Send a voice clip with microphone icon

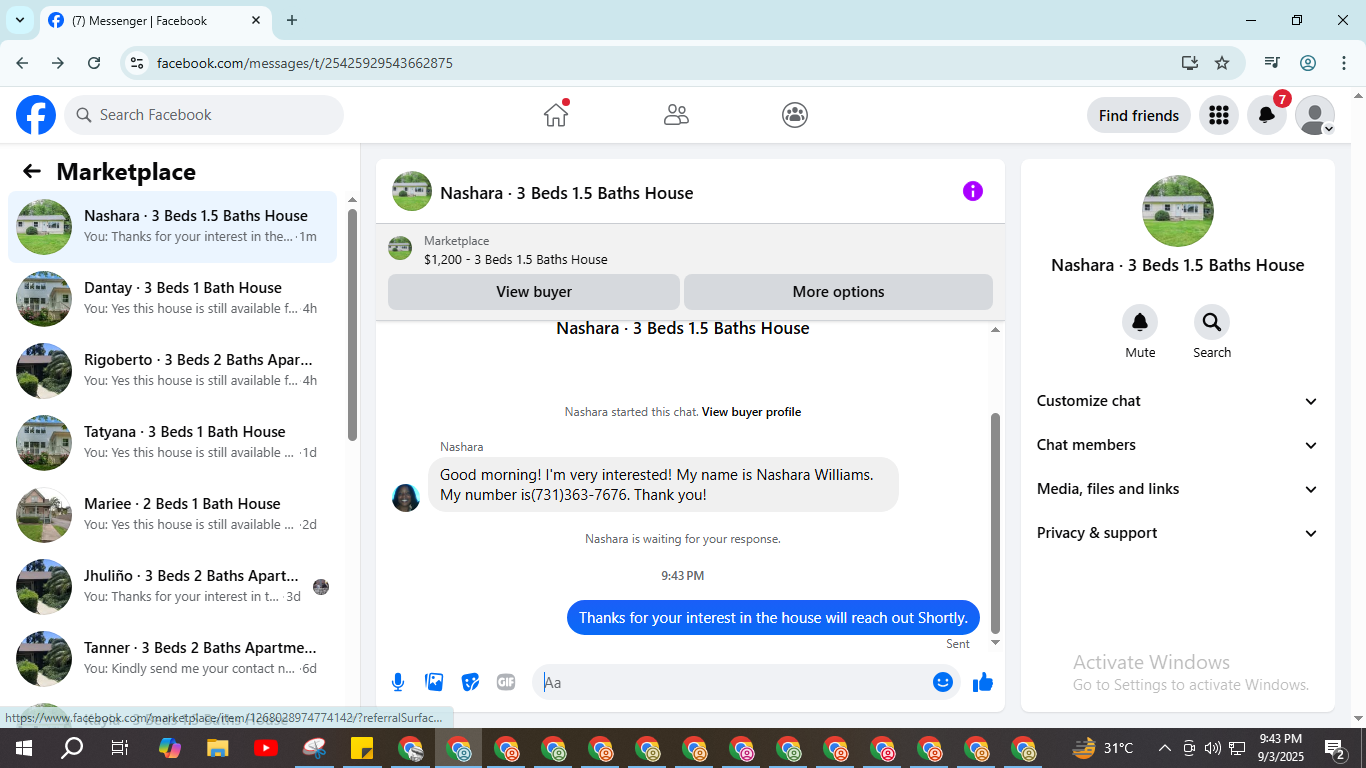(x=398, y=682)
